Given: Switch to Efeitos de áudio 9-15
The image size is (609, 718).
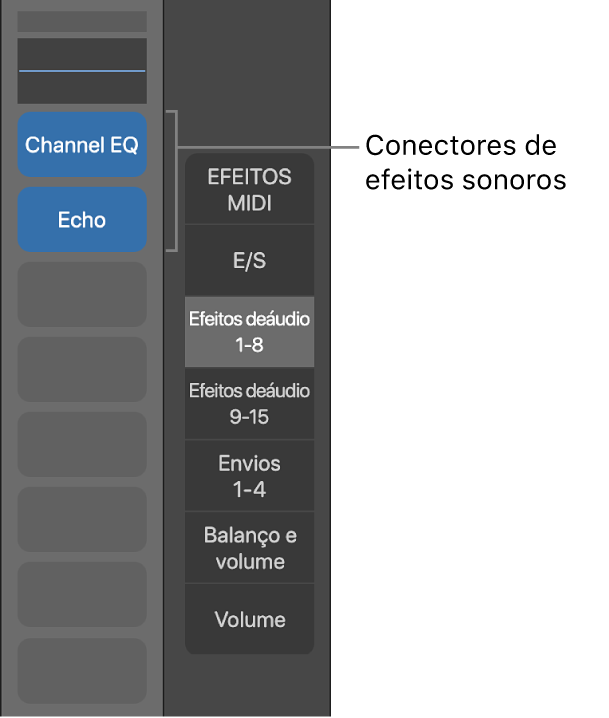Looking at the screenshot, I should tap(249, 403).
